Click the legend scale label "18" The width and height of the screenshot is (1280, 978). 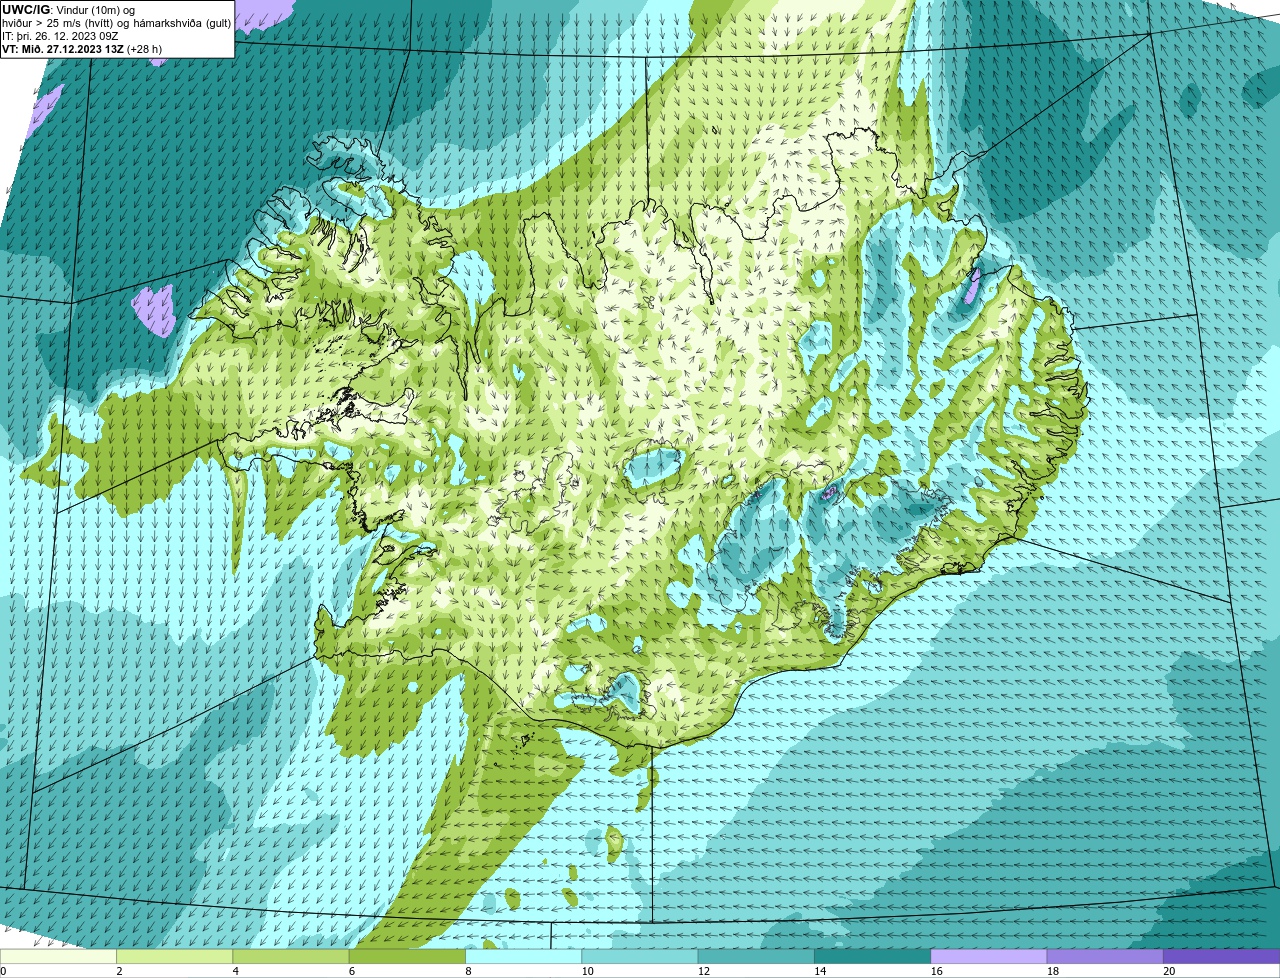pos(1052,971)
